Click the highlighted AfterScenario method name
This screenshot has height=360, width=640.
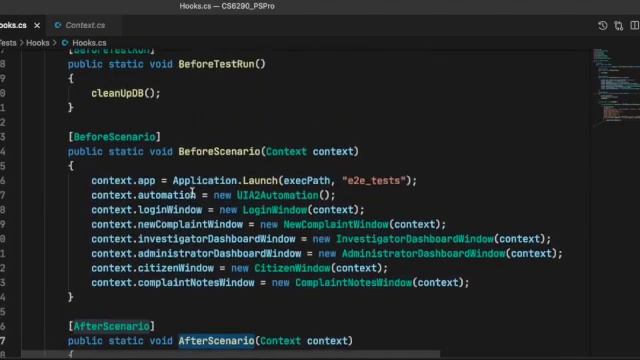click(216, 341)
